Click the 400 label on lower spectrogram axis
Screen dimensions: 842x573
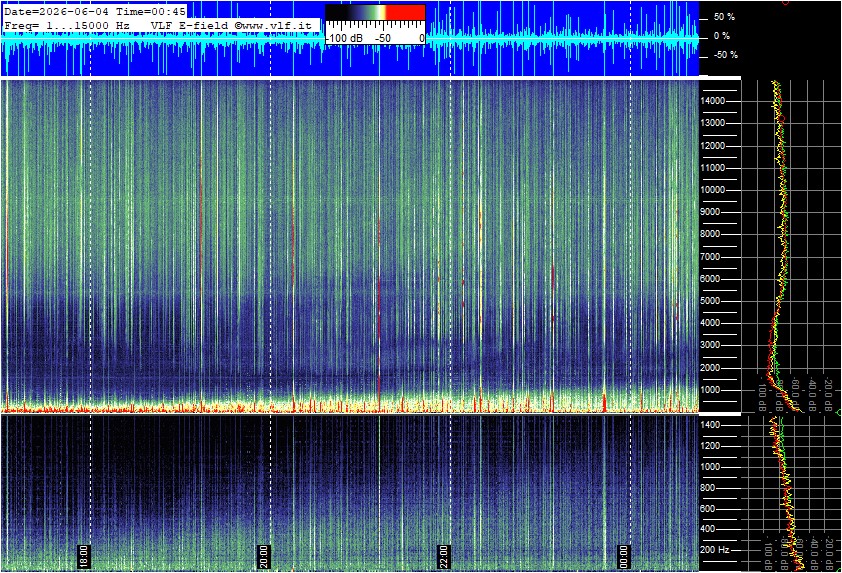pyautogui.click(x=708, y=530)
